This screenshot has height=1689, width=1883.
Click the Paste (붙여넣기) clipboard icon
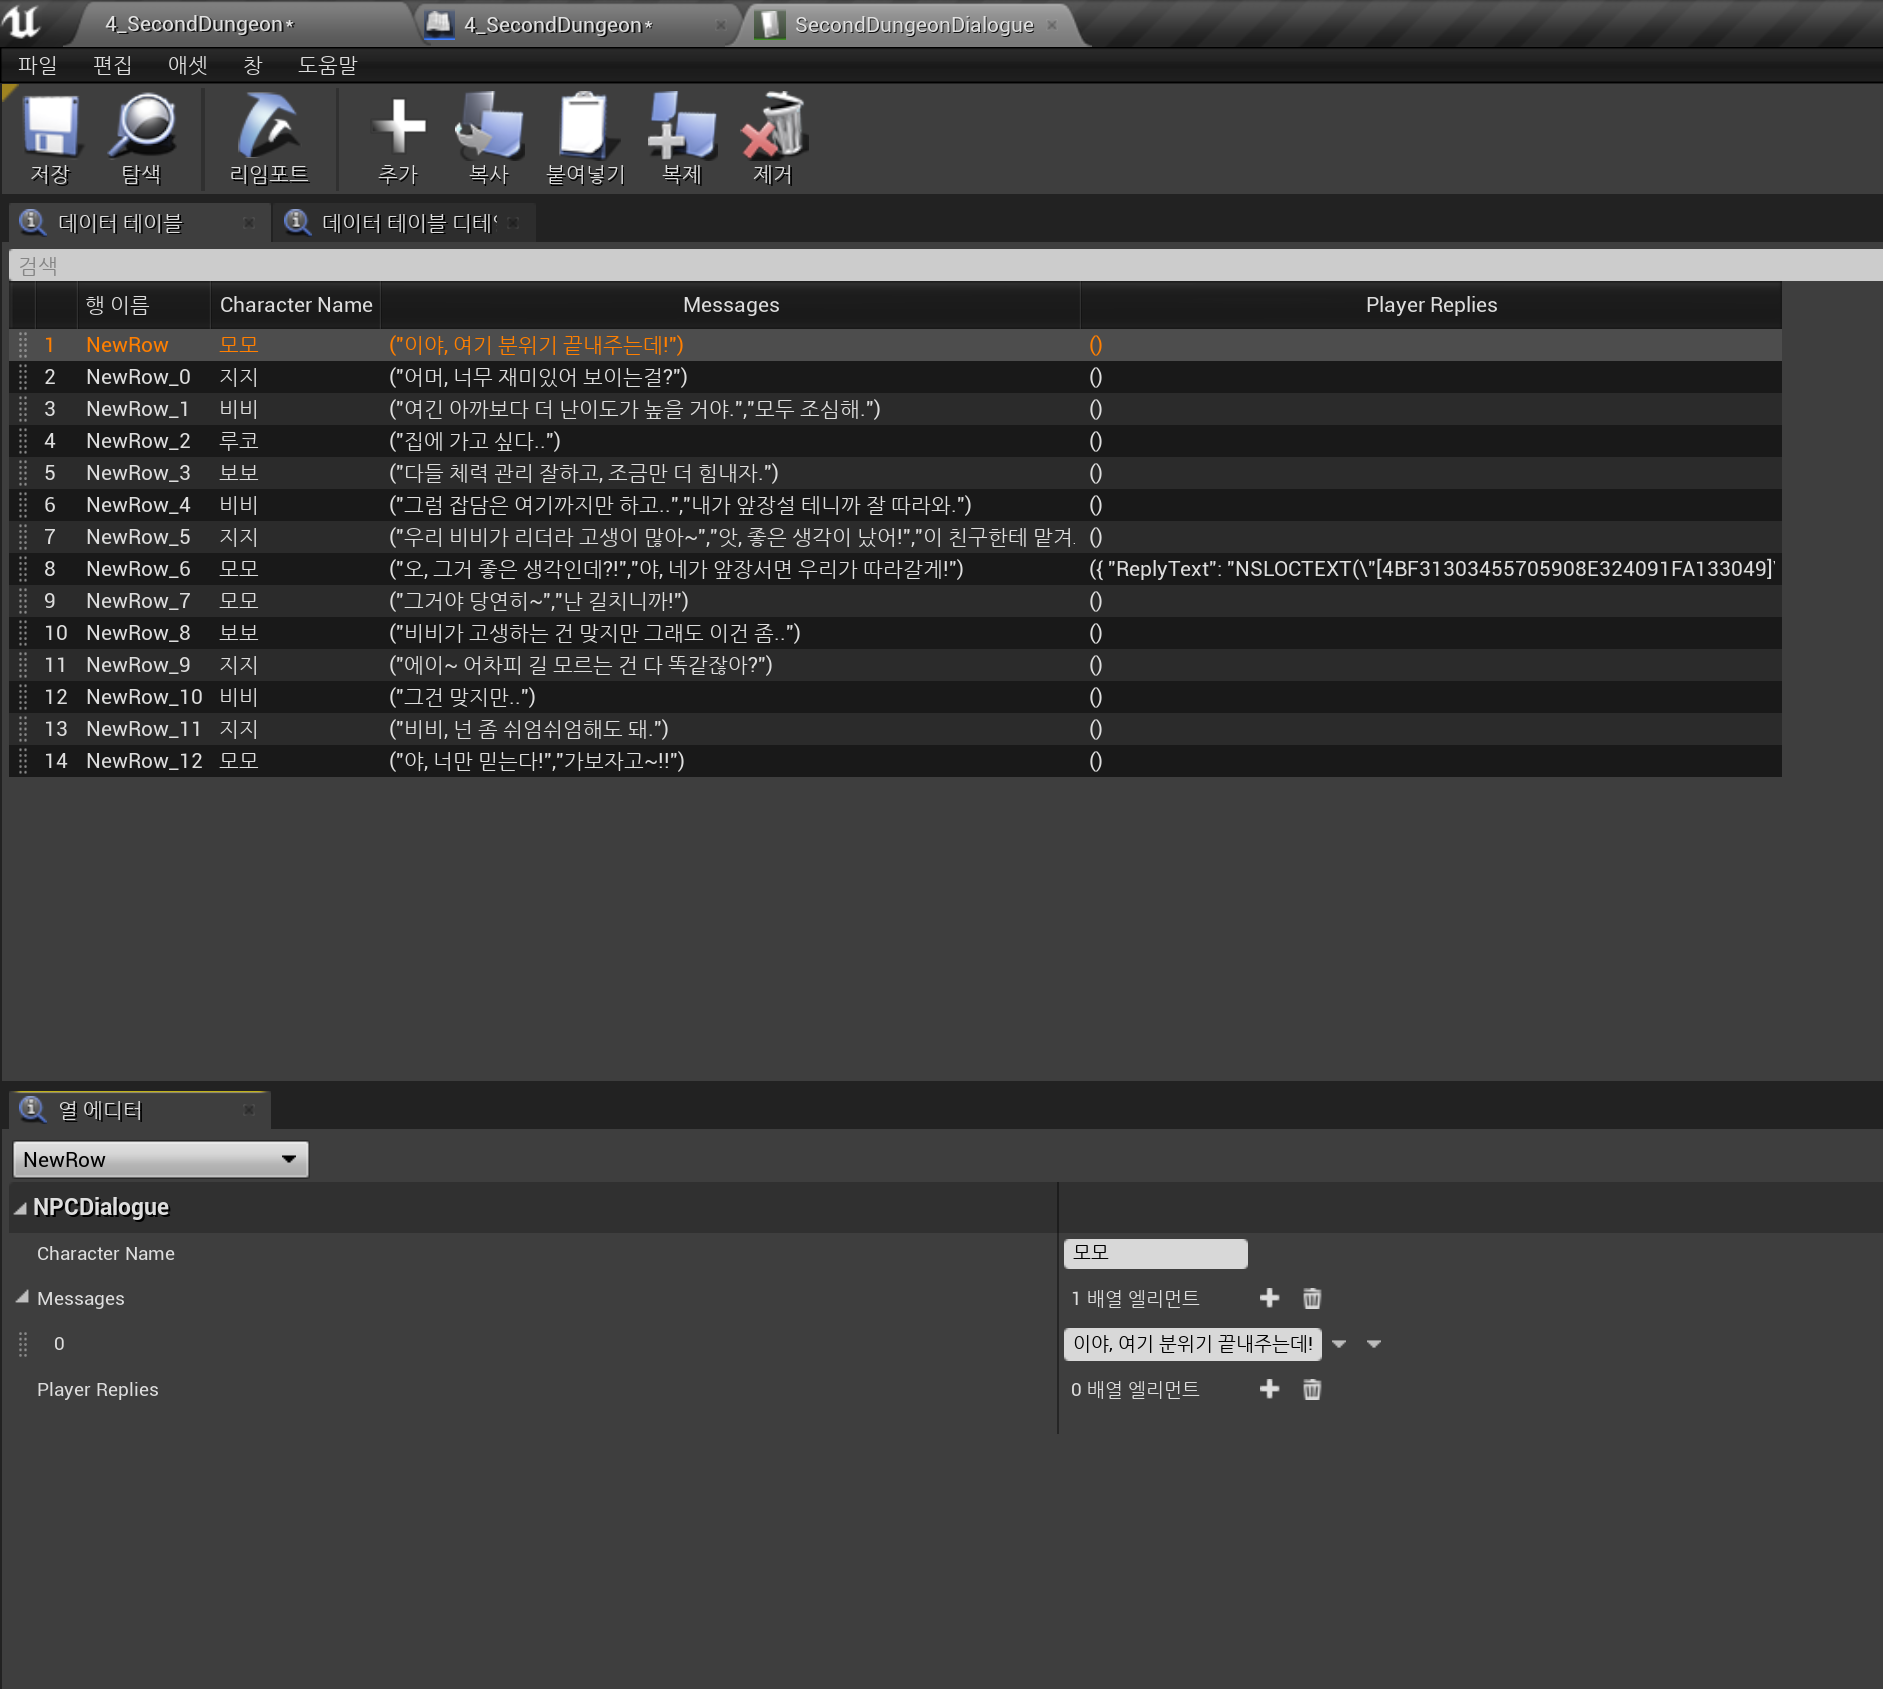tap(585, 128)
